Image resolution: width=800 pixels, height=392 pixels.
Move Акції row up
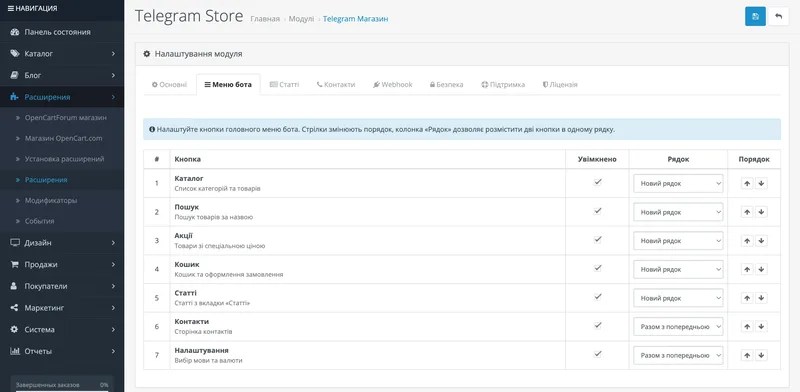(747, 240)
